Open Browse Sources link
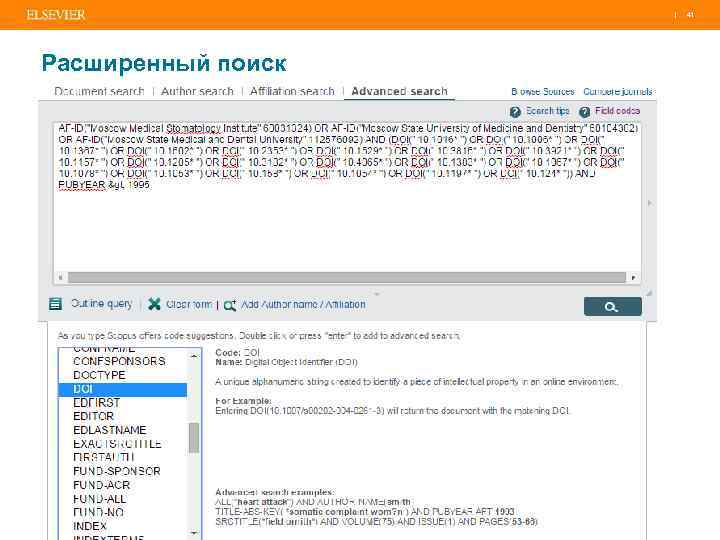The image size is (720, 540). coord(543,91)
